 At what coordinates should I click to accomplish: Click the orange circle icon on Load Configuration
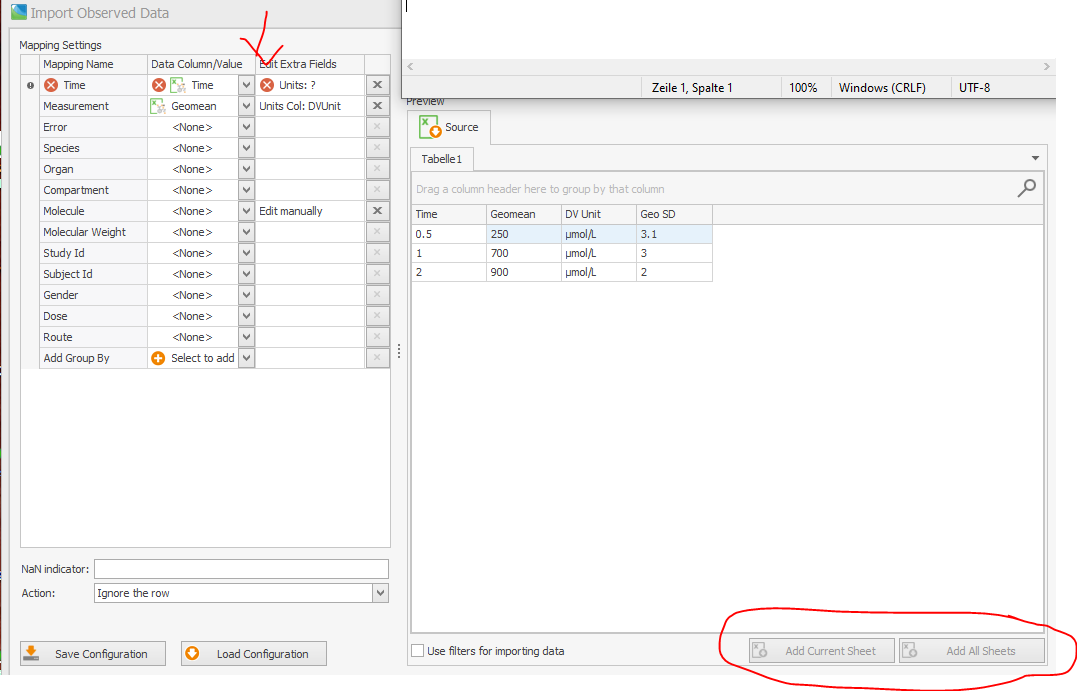coord(194,653)
